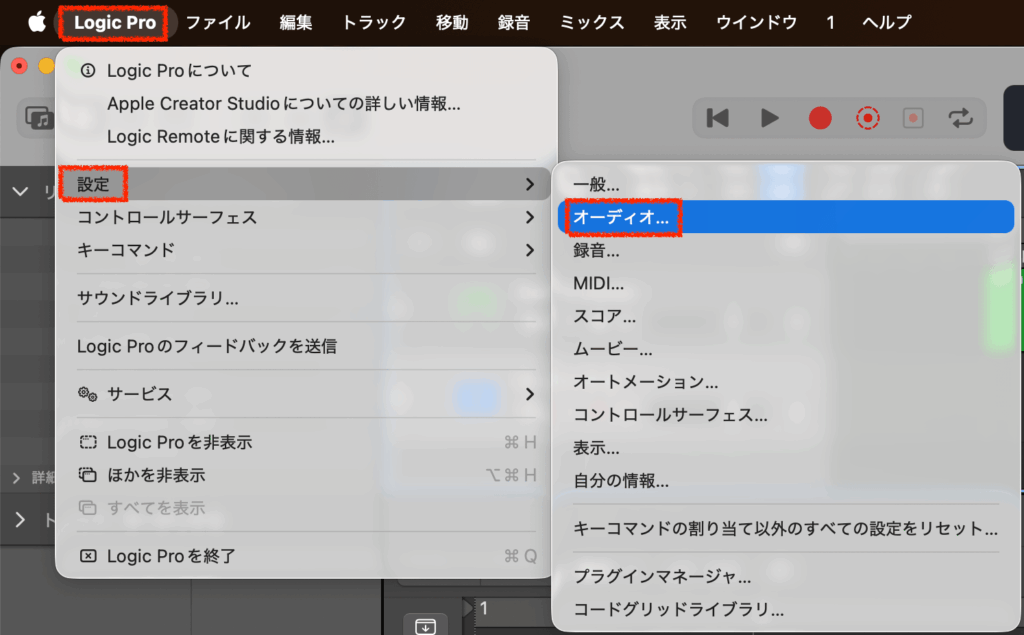Image resolution: width=1024 pixels, height=635 pixels.
Task: Toggle Cycle mode loop button
Action: (x=961, y=118)
